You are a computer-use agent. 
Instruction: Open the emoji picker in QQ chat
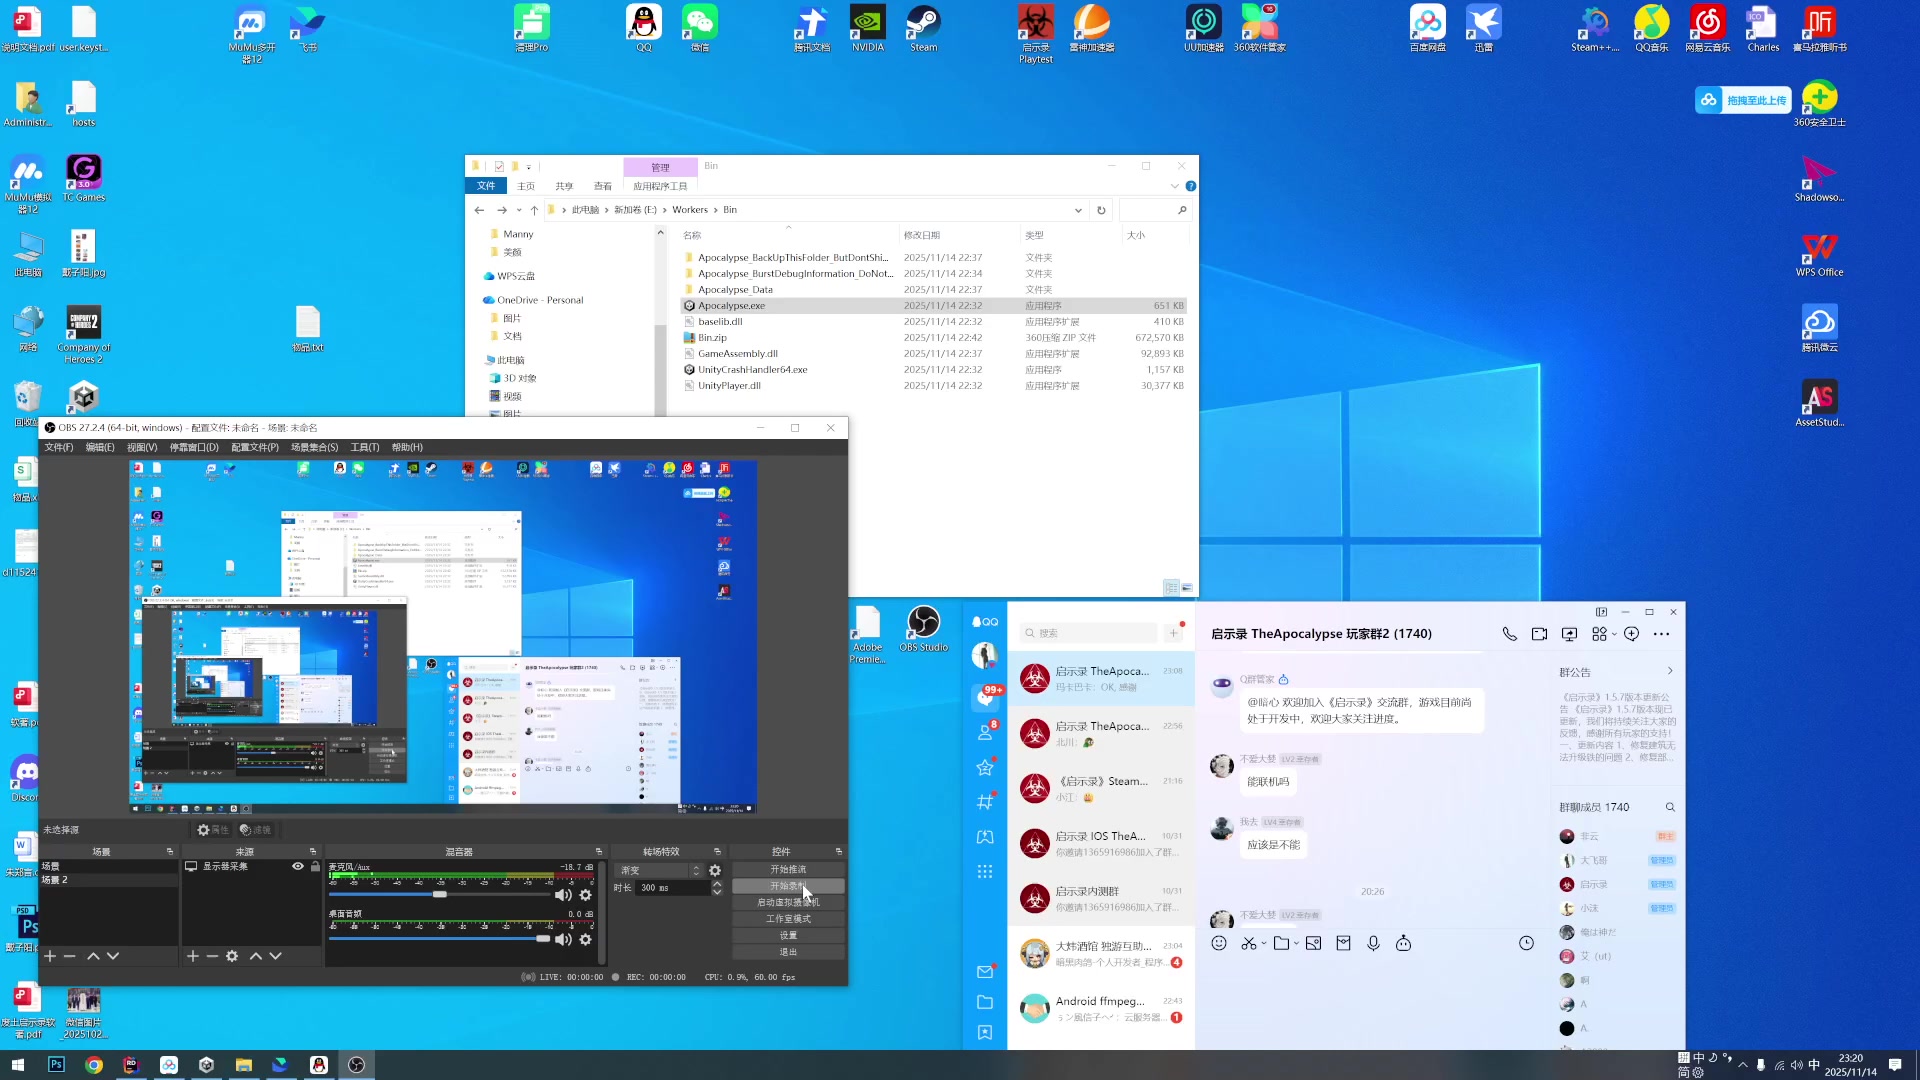pyautogui.click(x=1219, y=943)
